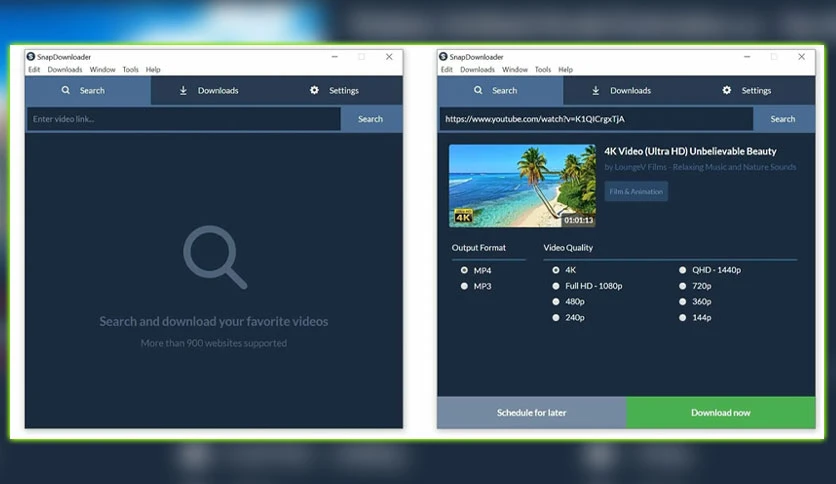Click the SnapDownloader logo in the left window's title bar
The height and width of the screenshot is (484, 836).
click(31, 57)
